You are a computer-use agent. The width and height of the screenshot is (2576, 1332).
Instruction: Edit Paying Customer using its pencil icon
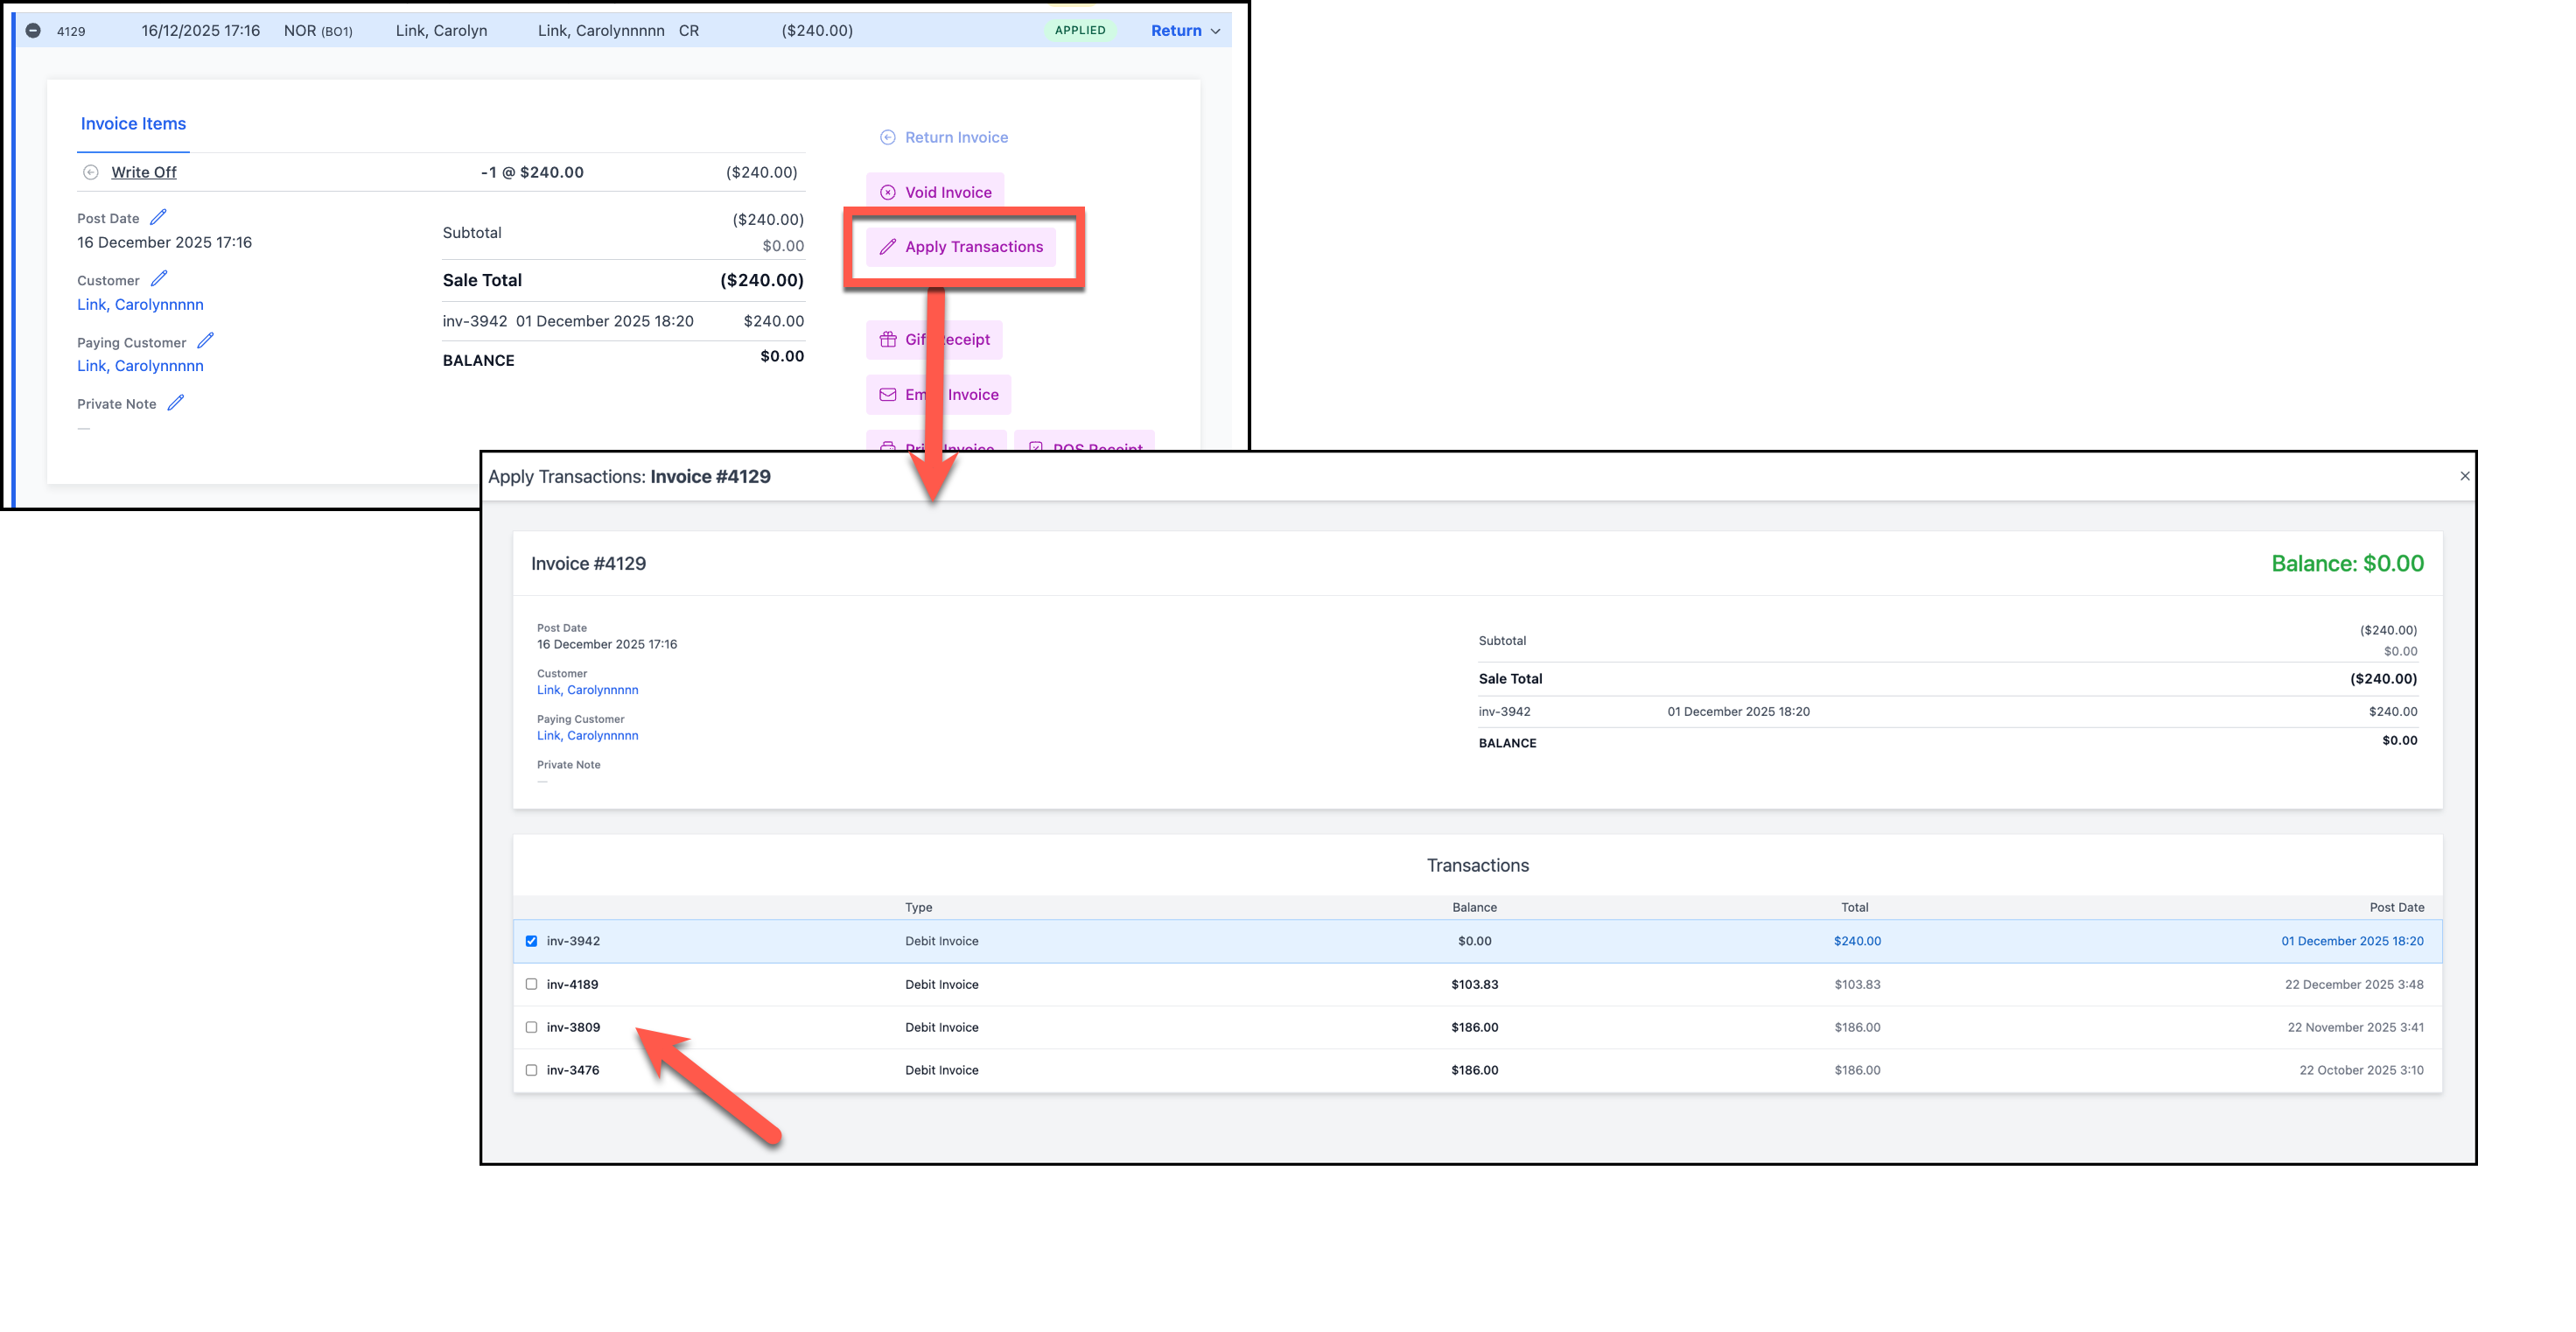(205, 341)
